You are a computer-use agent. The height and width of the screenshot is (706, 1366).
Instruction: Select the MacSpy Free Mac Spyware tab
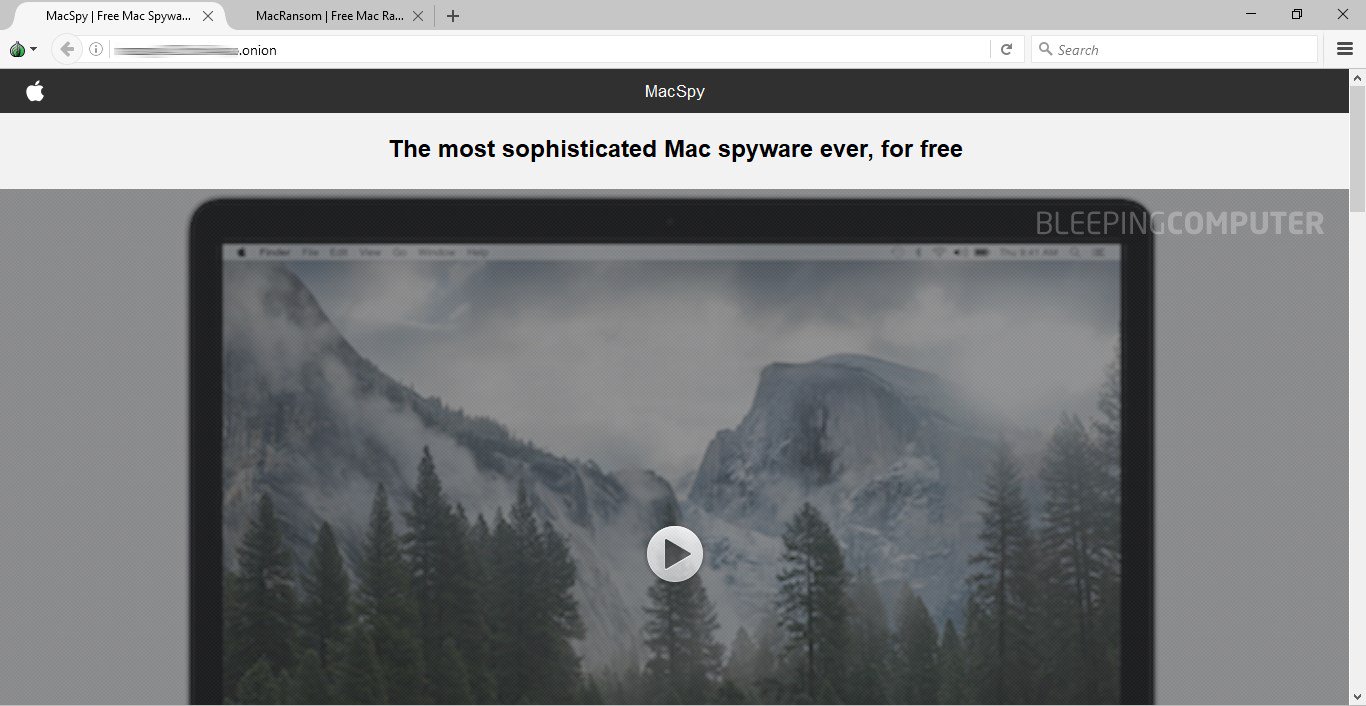118,16
